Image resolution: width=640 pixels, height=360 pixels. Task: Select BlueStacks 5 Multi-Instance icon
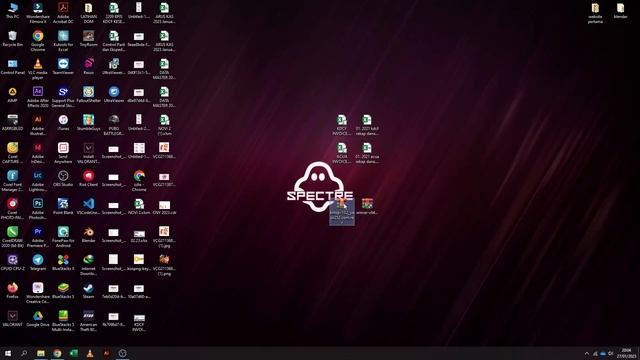coord(63,320)
